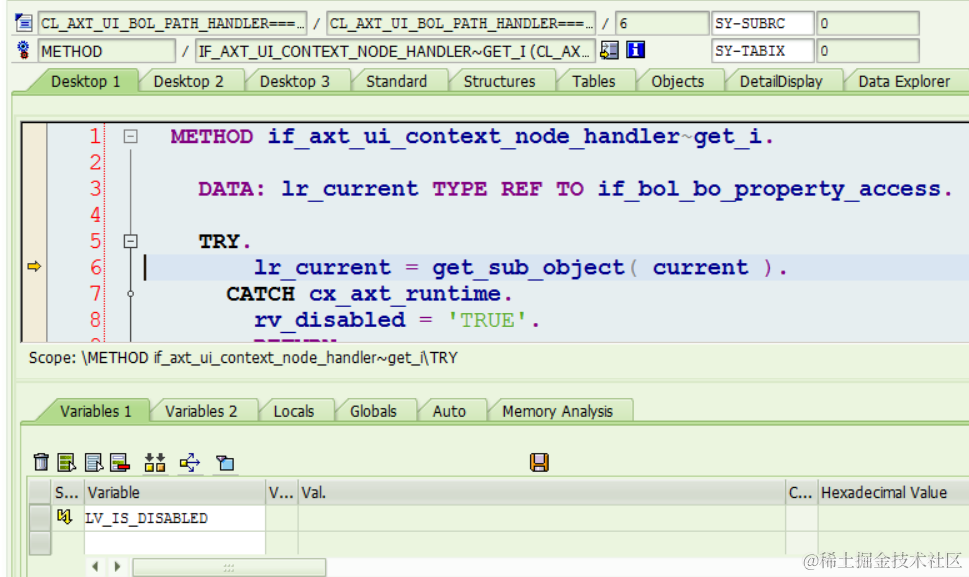
Task: Select the Variables 1 tab
Action: (96, 411)
